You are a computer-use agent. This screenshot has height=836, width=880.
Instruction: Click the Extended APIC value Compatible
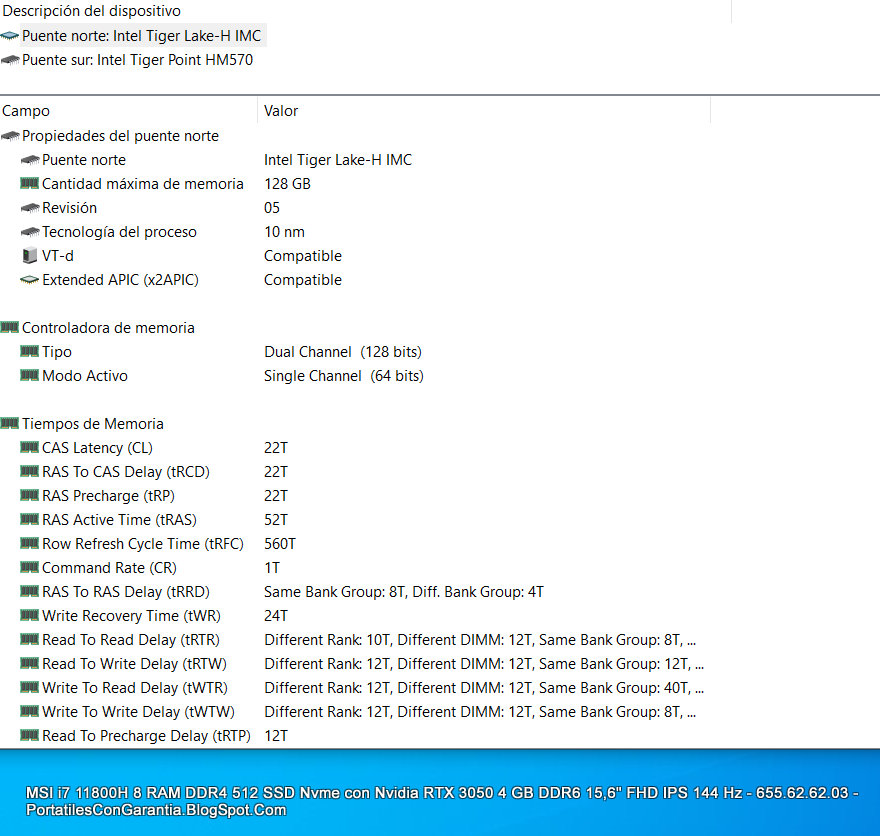(x=303, y=280)
